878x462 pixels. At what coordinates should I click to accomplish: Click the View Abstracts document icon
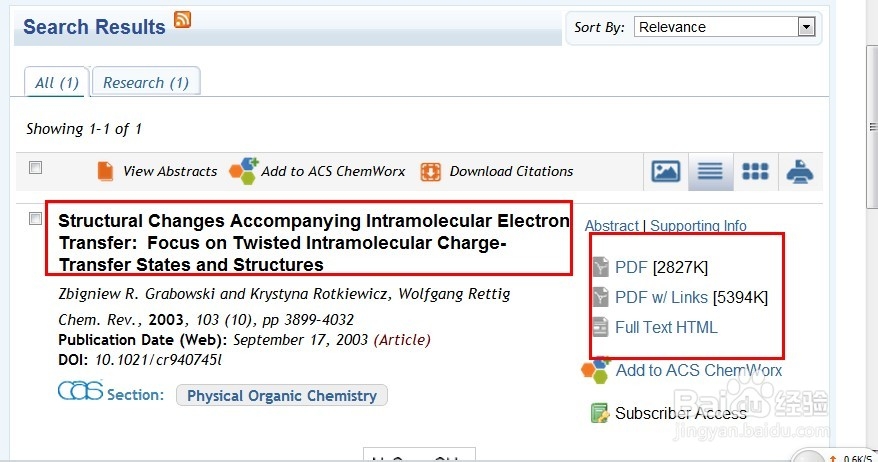(105, 171)
